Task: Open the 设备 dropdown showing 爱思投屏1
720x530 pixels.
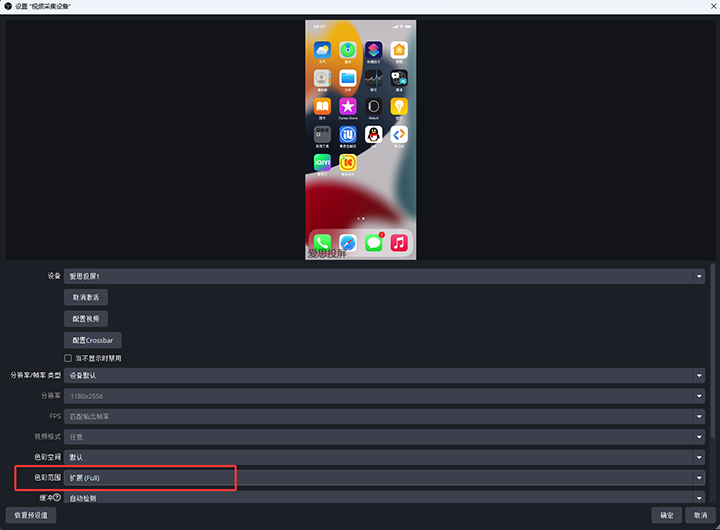Action: coord(384,276)
